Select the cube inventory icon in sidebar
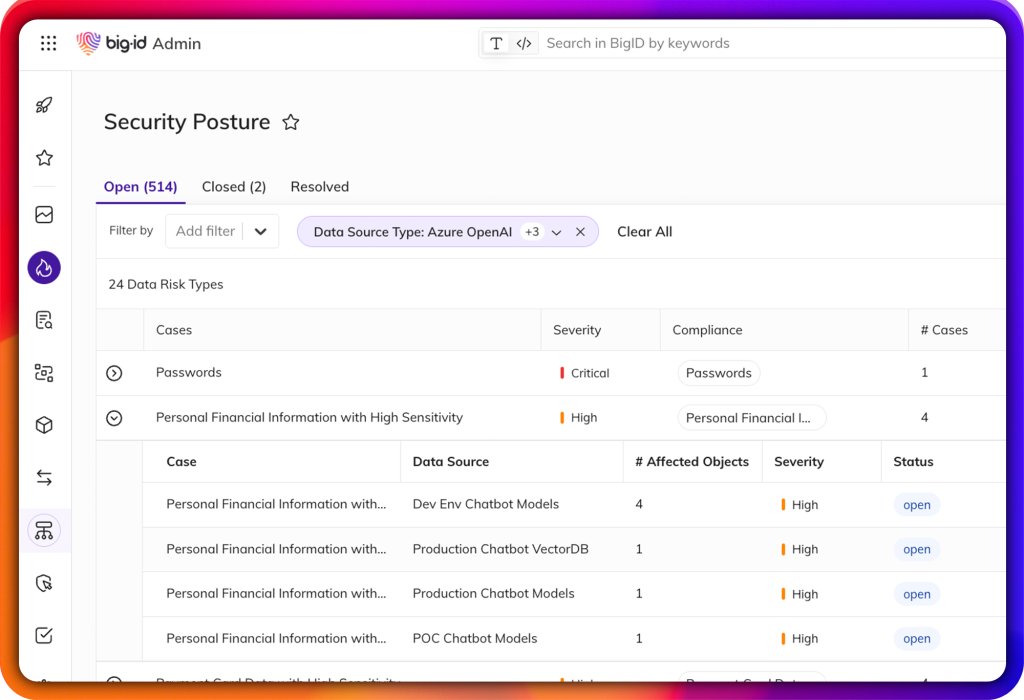The width and height of the screenshot is (1024, 700). (43, 424)
